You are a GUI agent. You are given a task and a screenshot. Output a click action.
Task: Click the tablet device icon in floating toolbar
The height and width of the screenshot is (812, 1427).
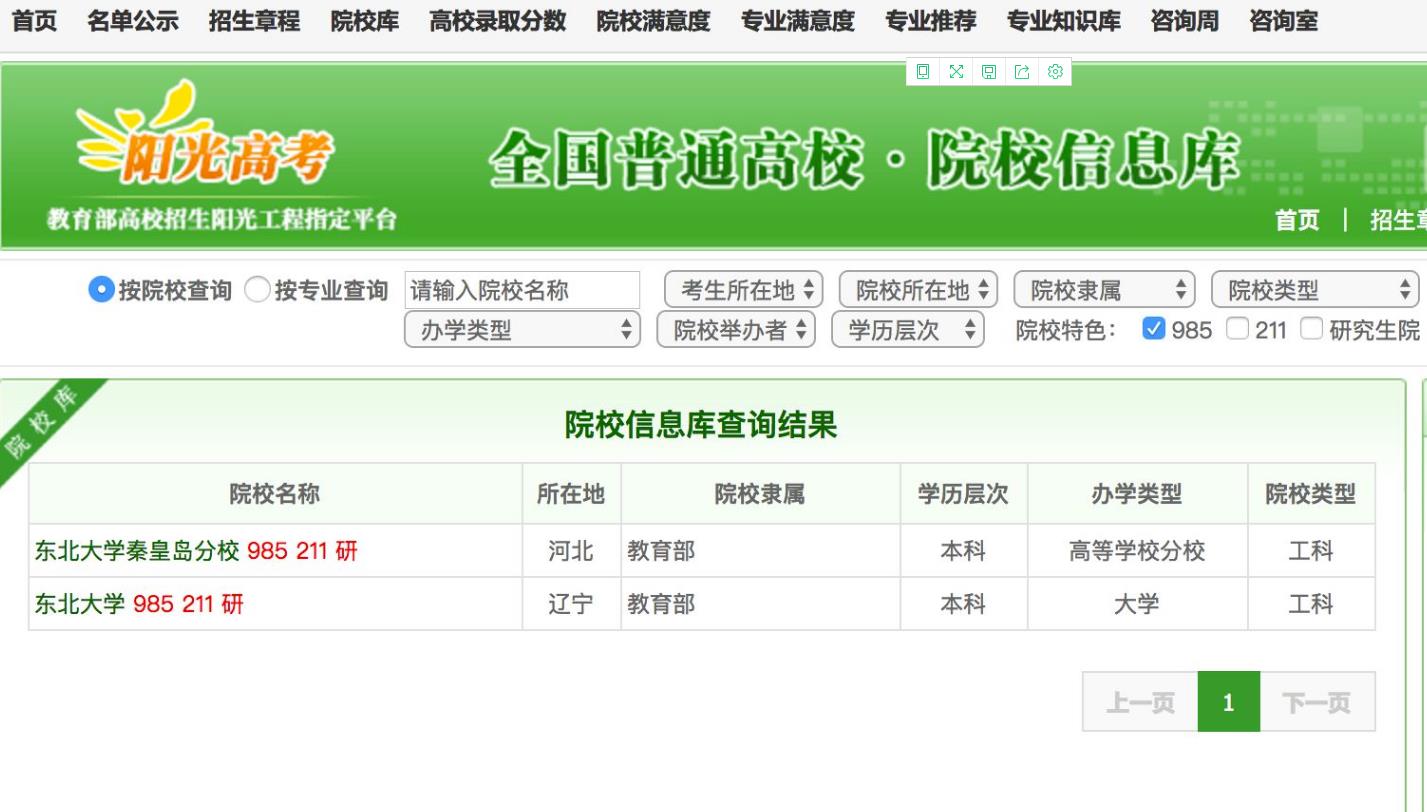point(923,71)
